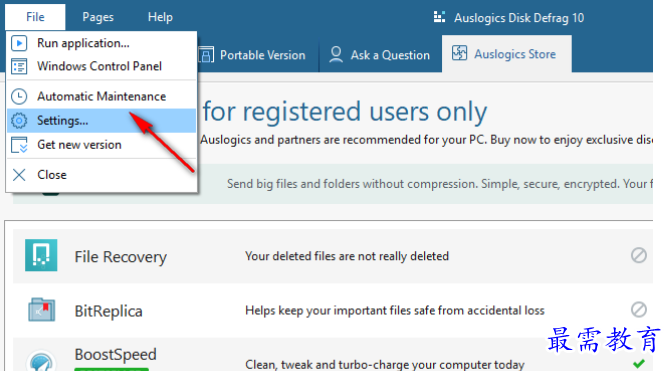Click the 'Send big files and folders' banner
This screenshot has width=669, height=371.
333,184
